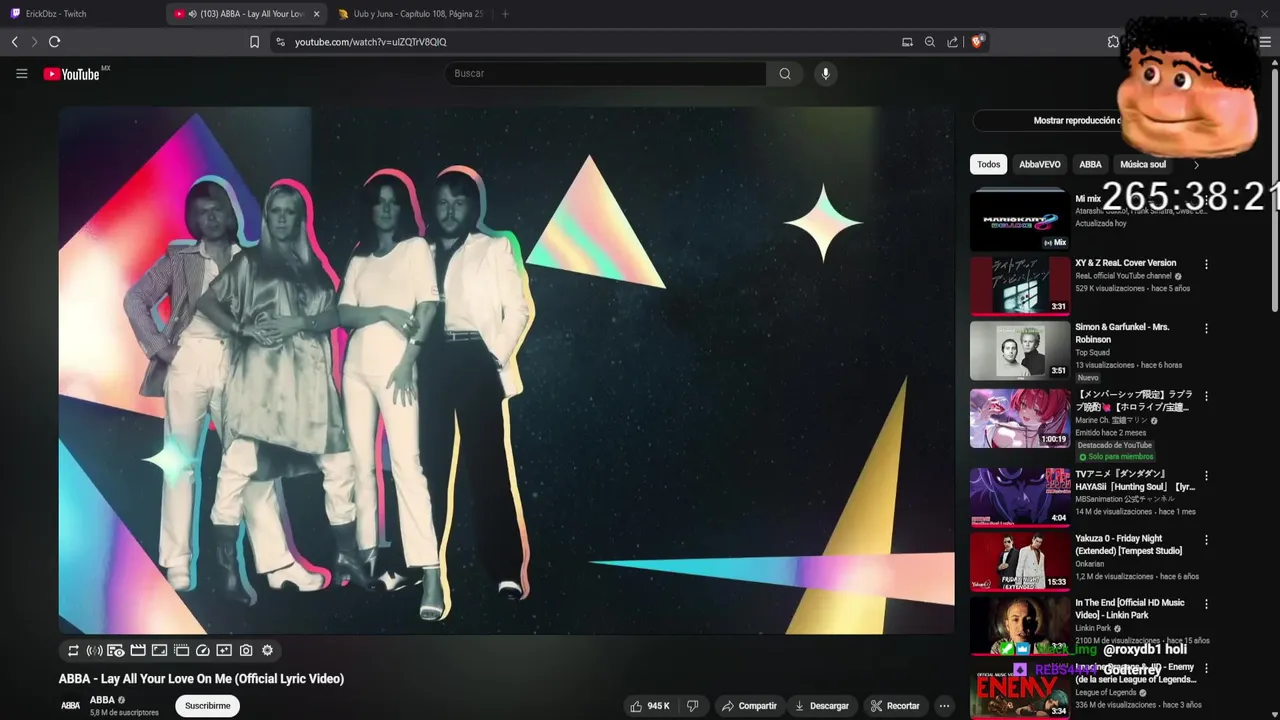Open Yakuza 0 - Friday Night thumbnail
This screenshot has width=1280, height=720.
(x=1020, y=561)
